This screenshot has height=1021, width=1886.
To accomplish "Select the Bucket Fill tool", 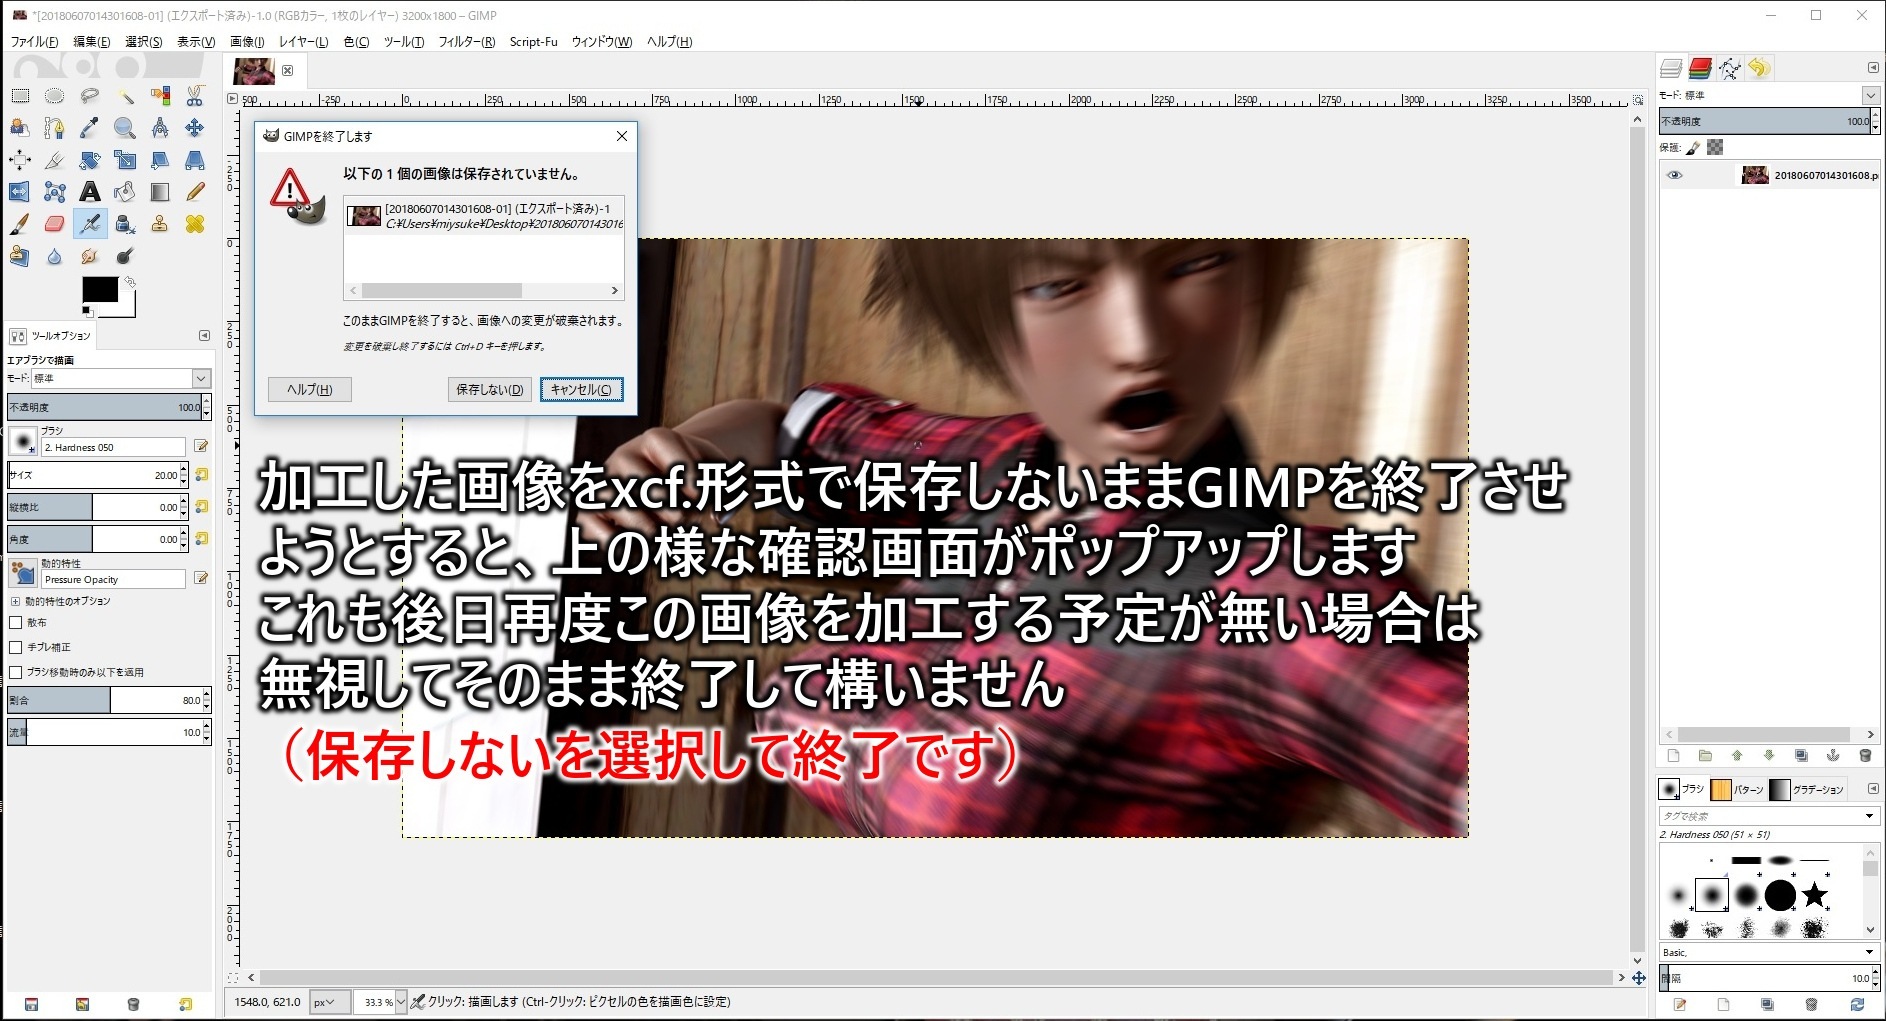I will [x=125, y=192].
